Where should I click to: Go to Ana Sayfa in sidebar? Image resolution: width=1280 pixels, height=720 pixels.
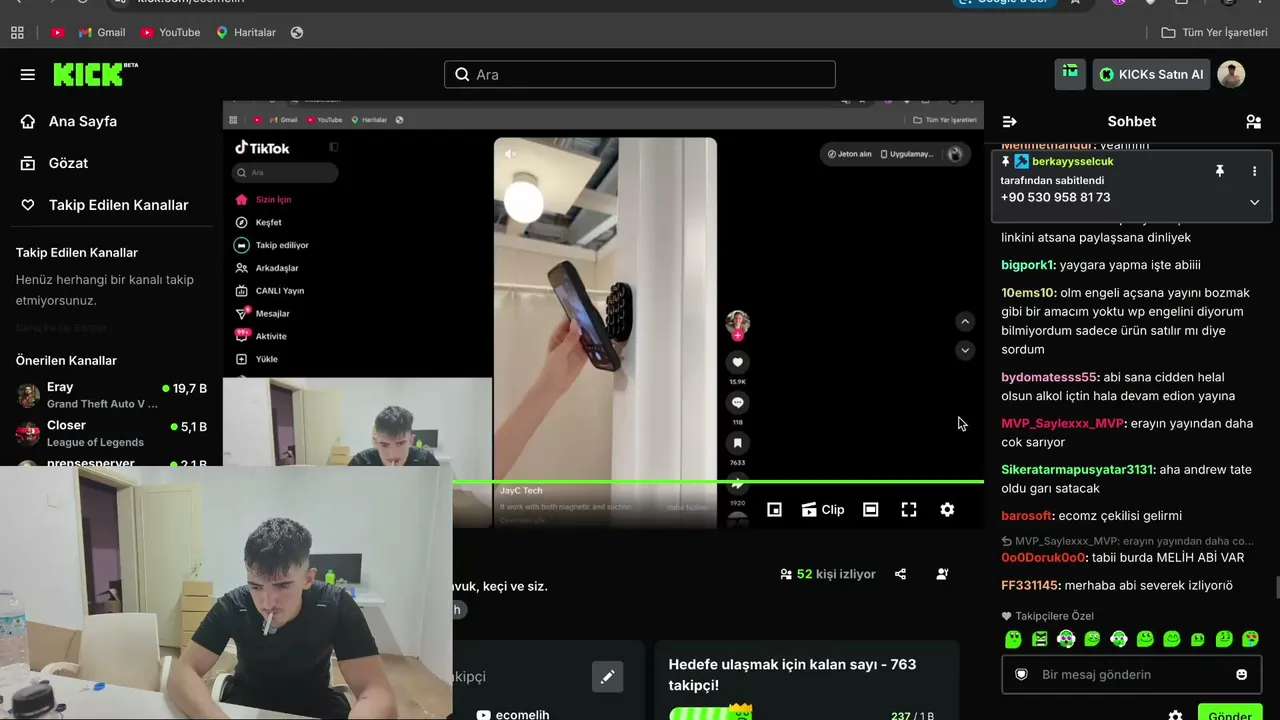68,121
